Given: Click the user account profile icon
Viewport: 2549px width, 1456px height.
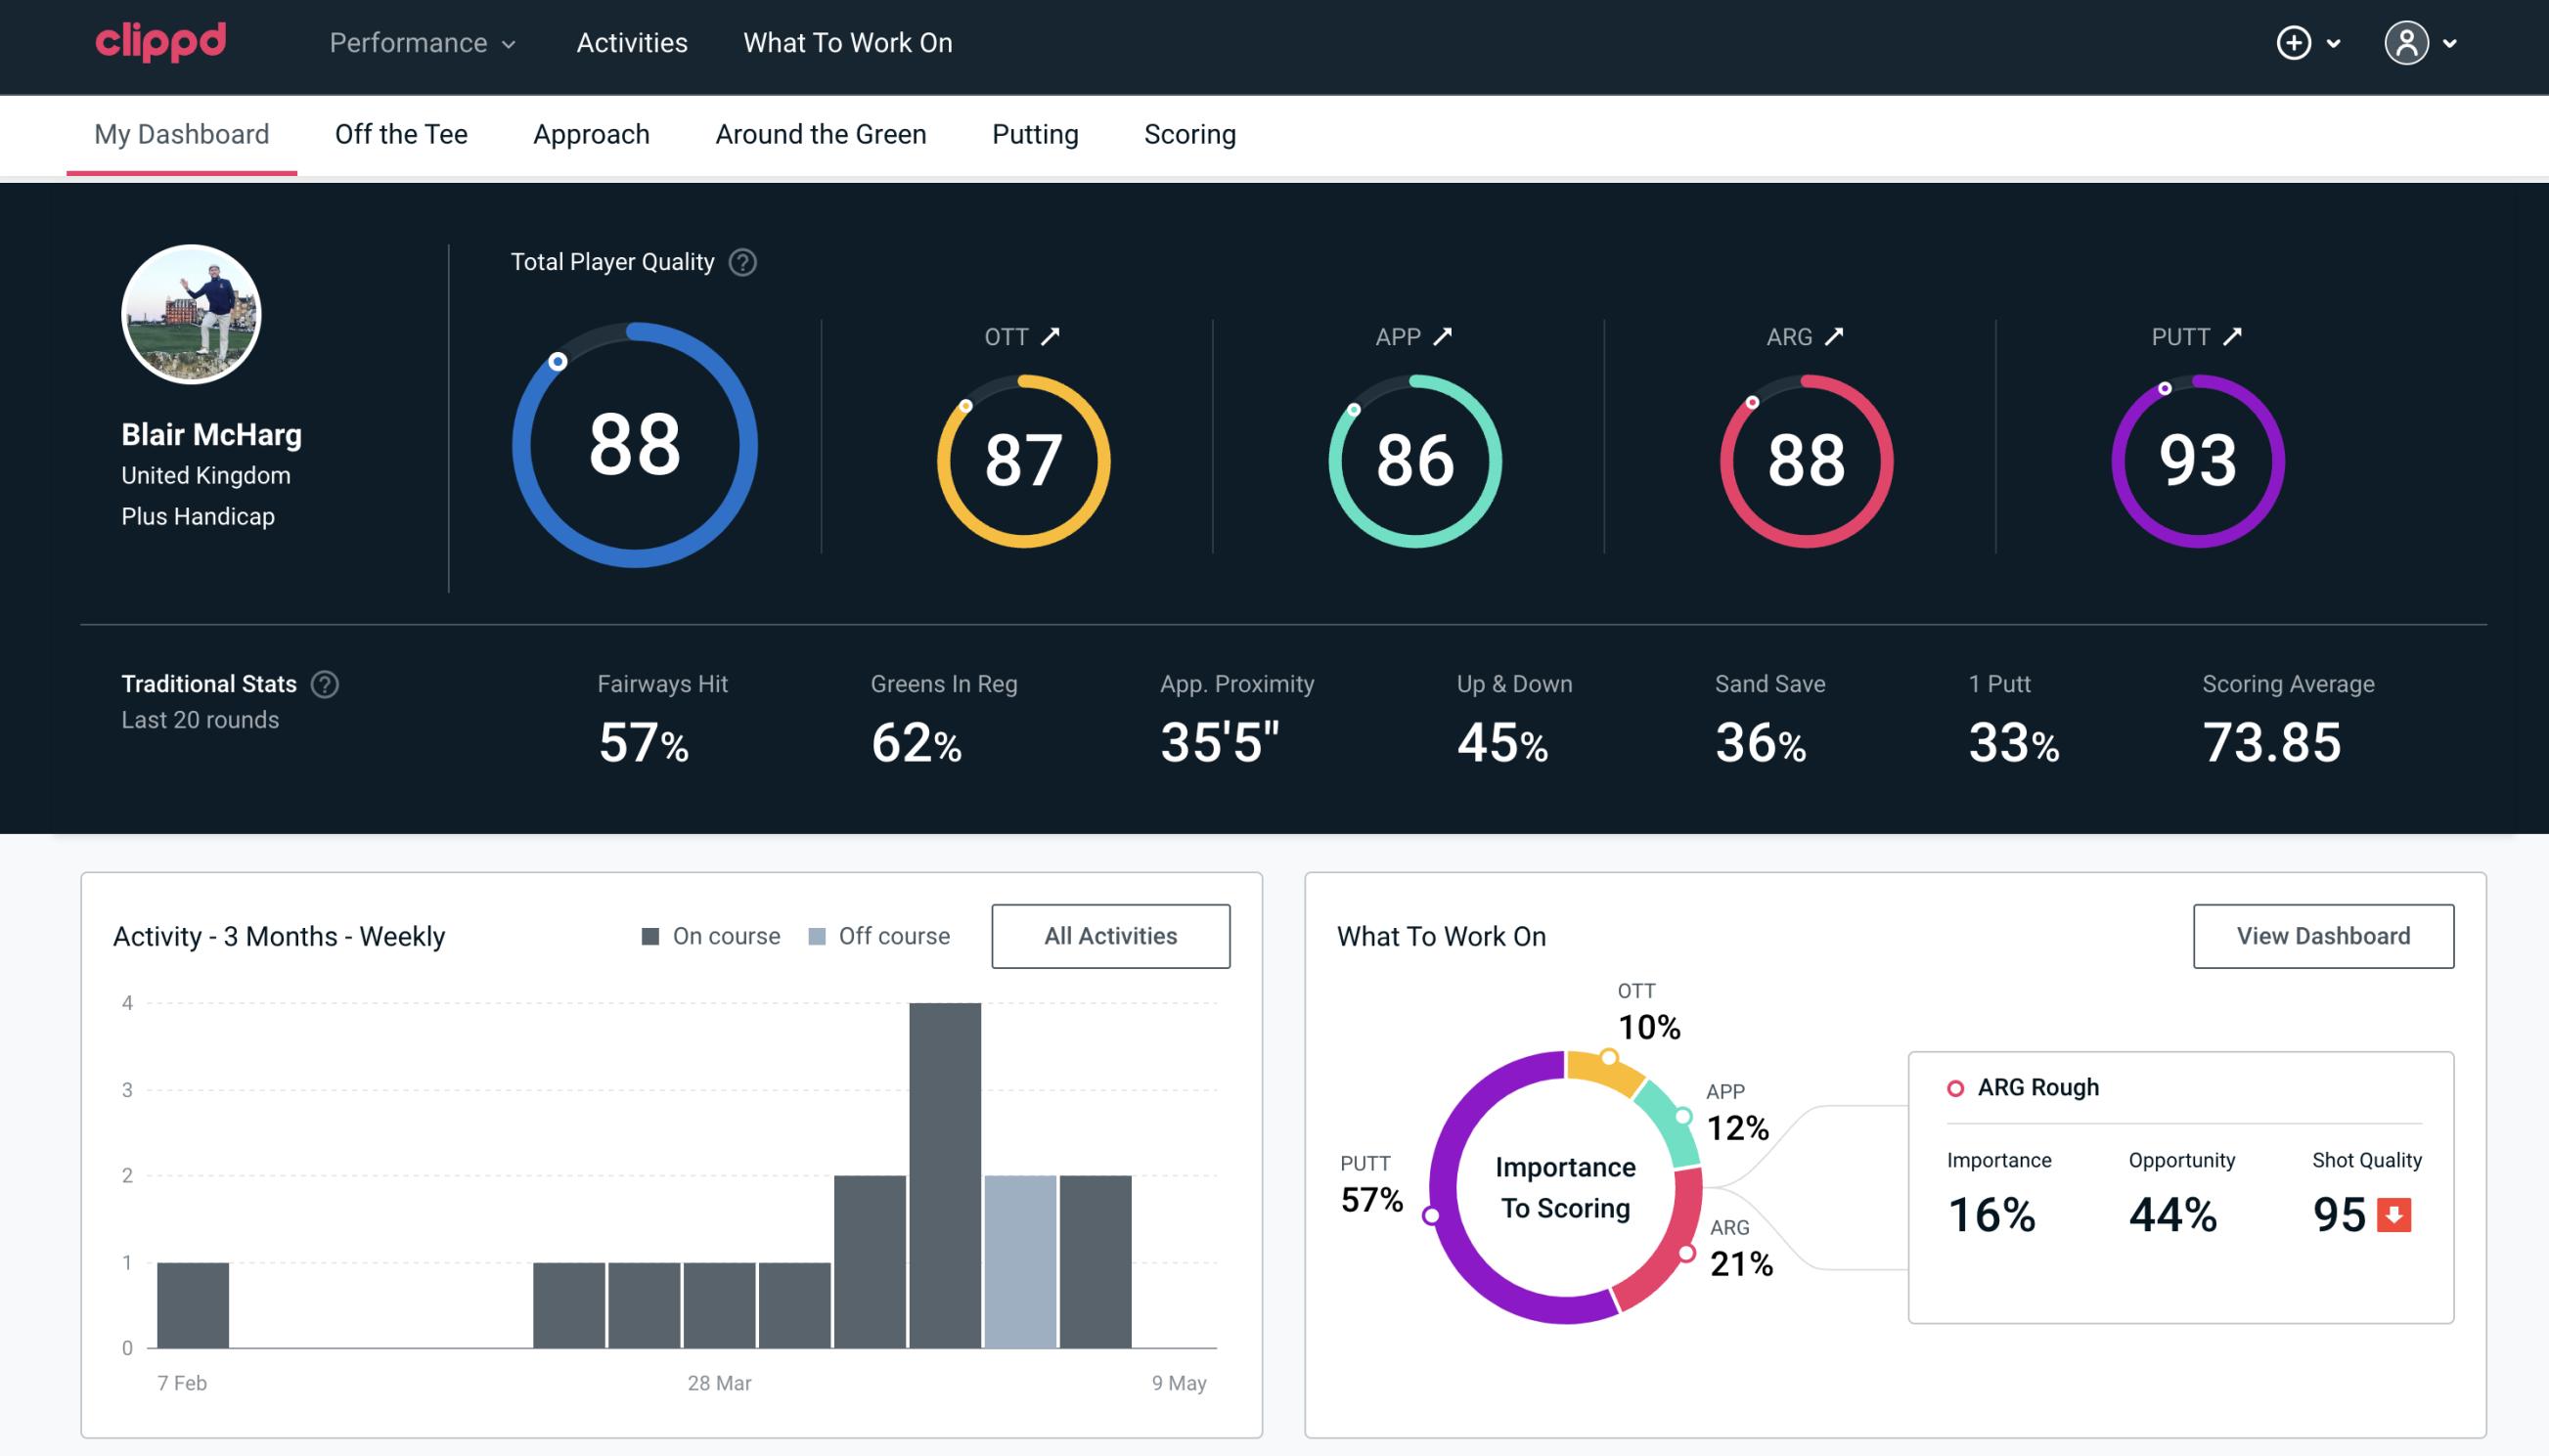Looking at the screenshot, I should pyautogui.click(x=2407, y=44).
